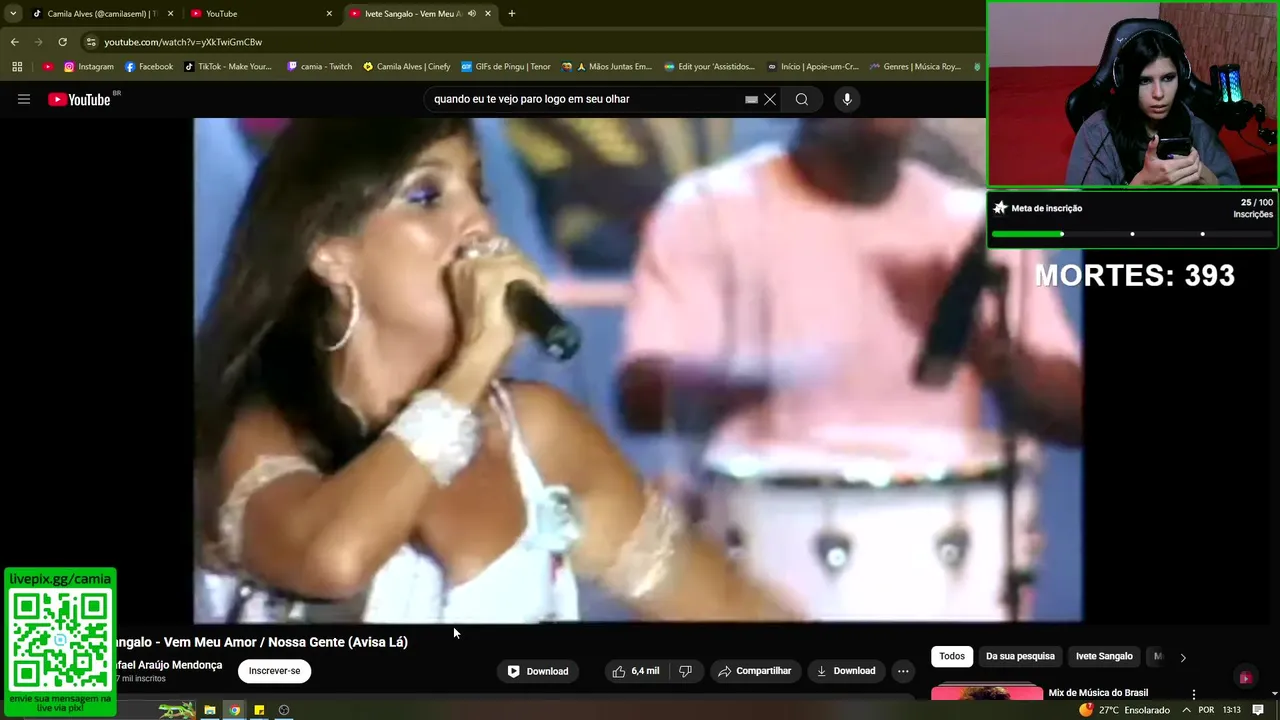This screenshot has height=720, width=1280.
Task: Open the Camila Alves | Cinefy bookmark
Action: [x=407, y=67]
